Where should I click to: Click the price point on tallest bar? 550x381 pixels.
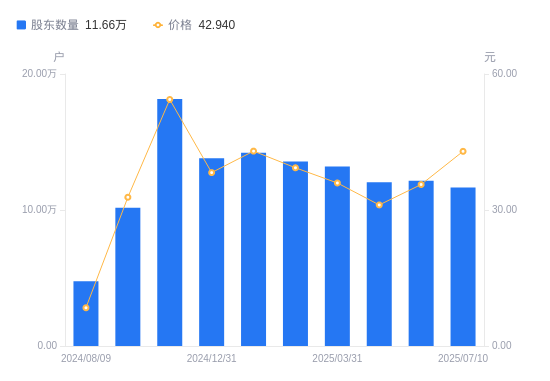point(170,100)
